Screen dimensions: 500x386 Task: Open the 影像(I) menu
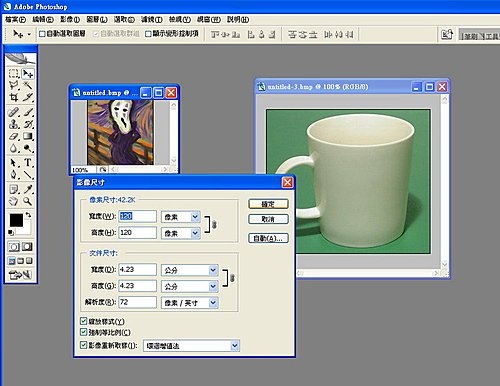pyautogui.click(x=70, y=20)
